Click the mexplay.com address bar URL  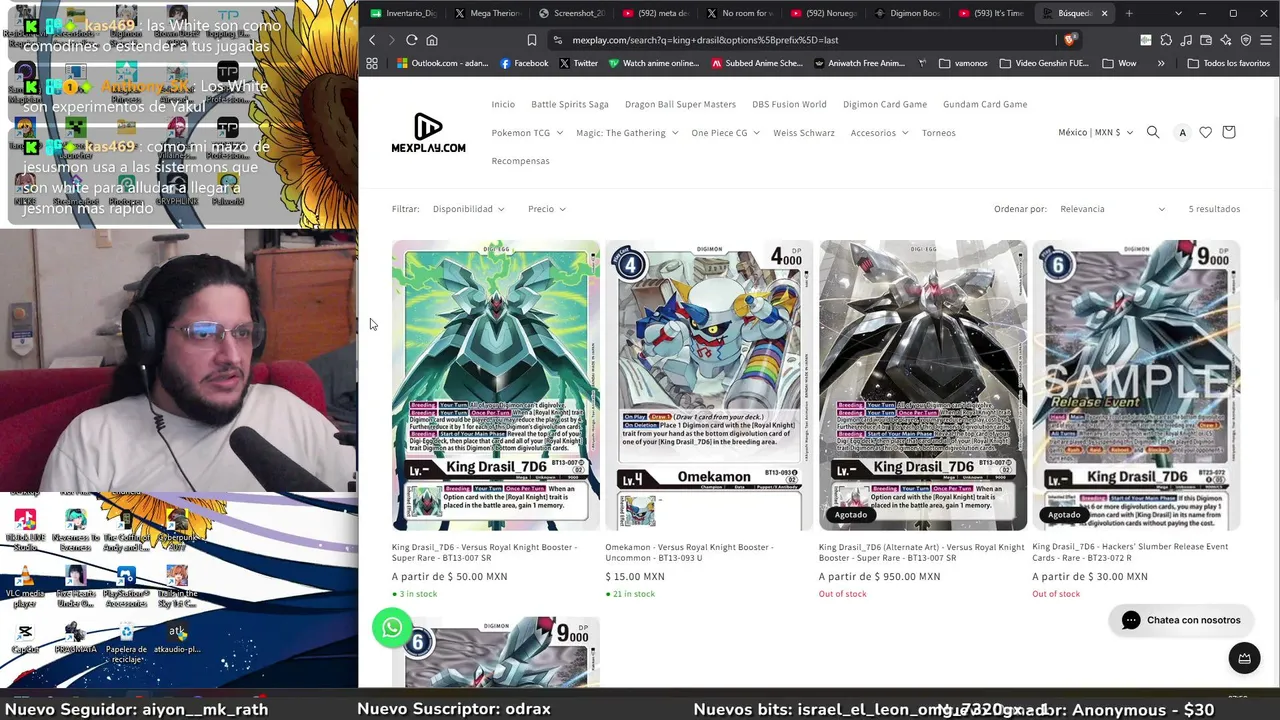tap(705, 40)
